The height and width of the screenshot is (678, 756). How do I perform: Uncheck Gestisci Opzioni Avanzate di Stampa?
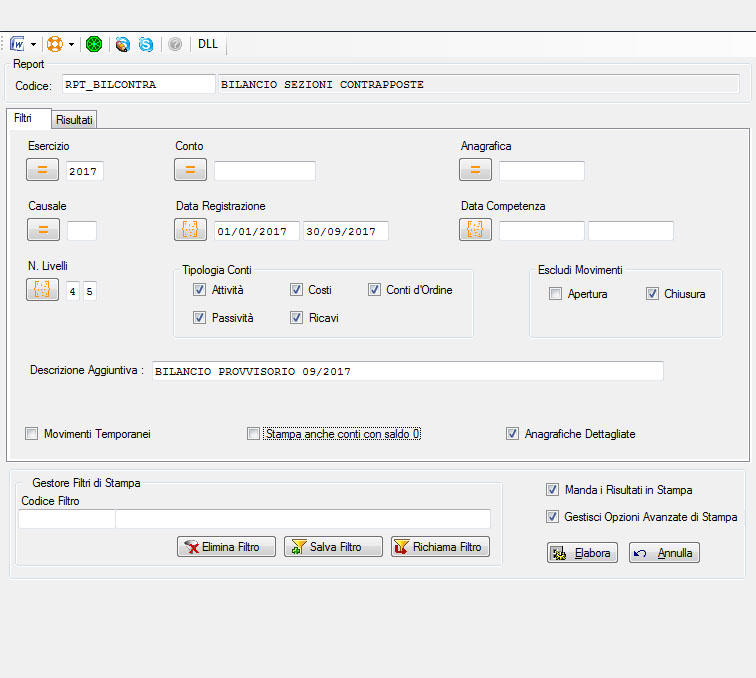[552, 516]
